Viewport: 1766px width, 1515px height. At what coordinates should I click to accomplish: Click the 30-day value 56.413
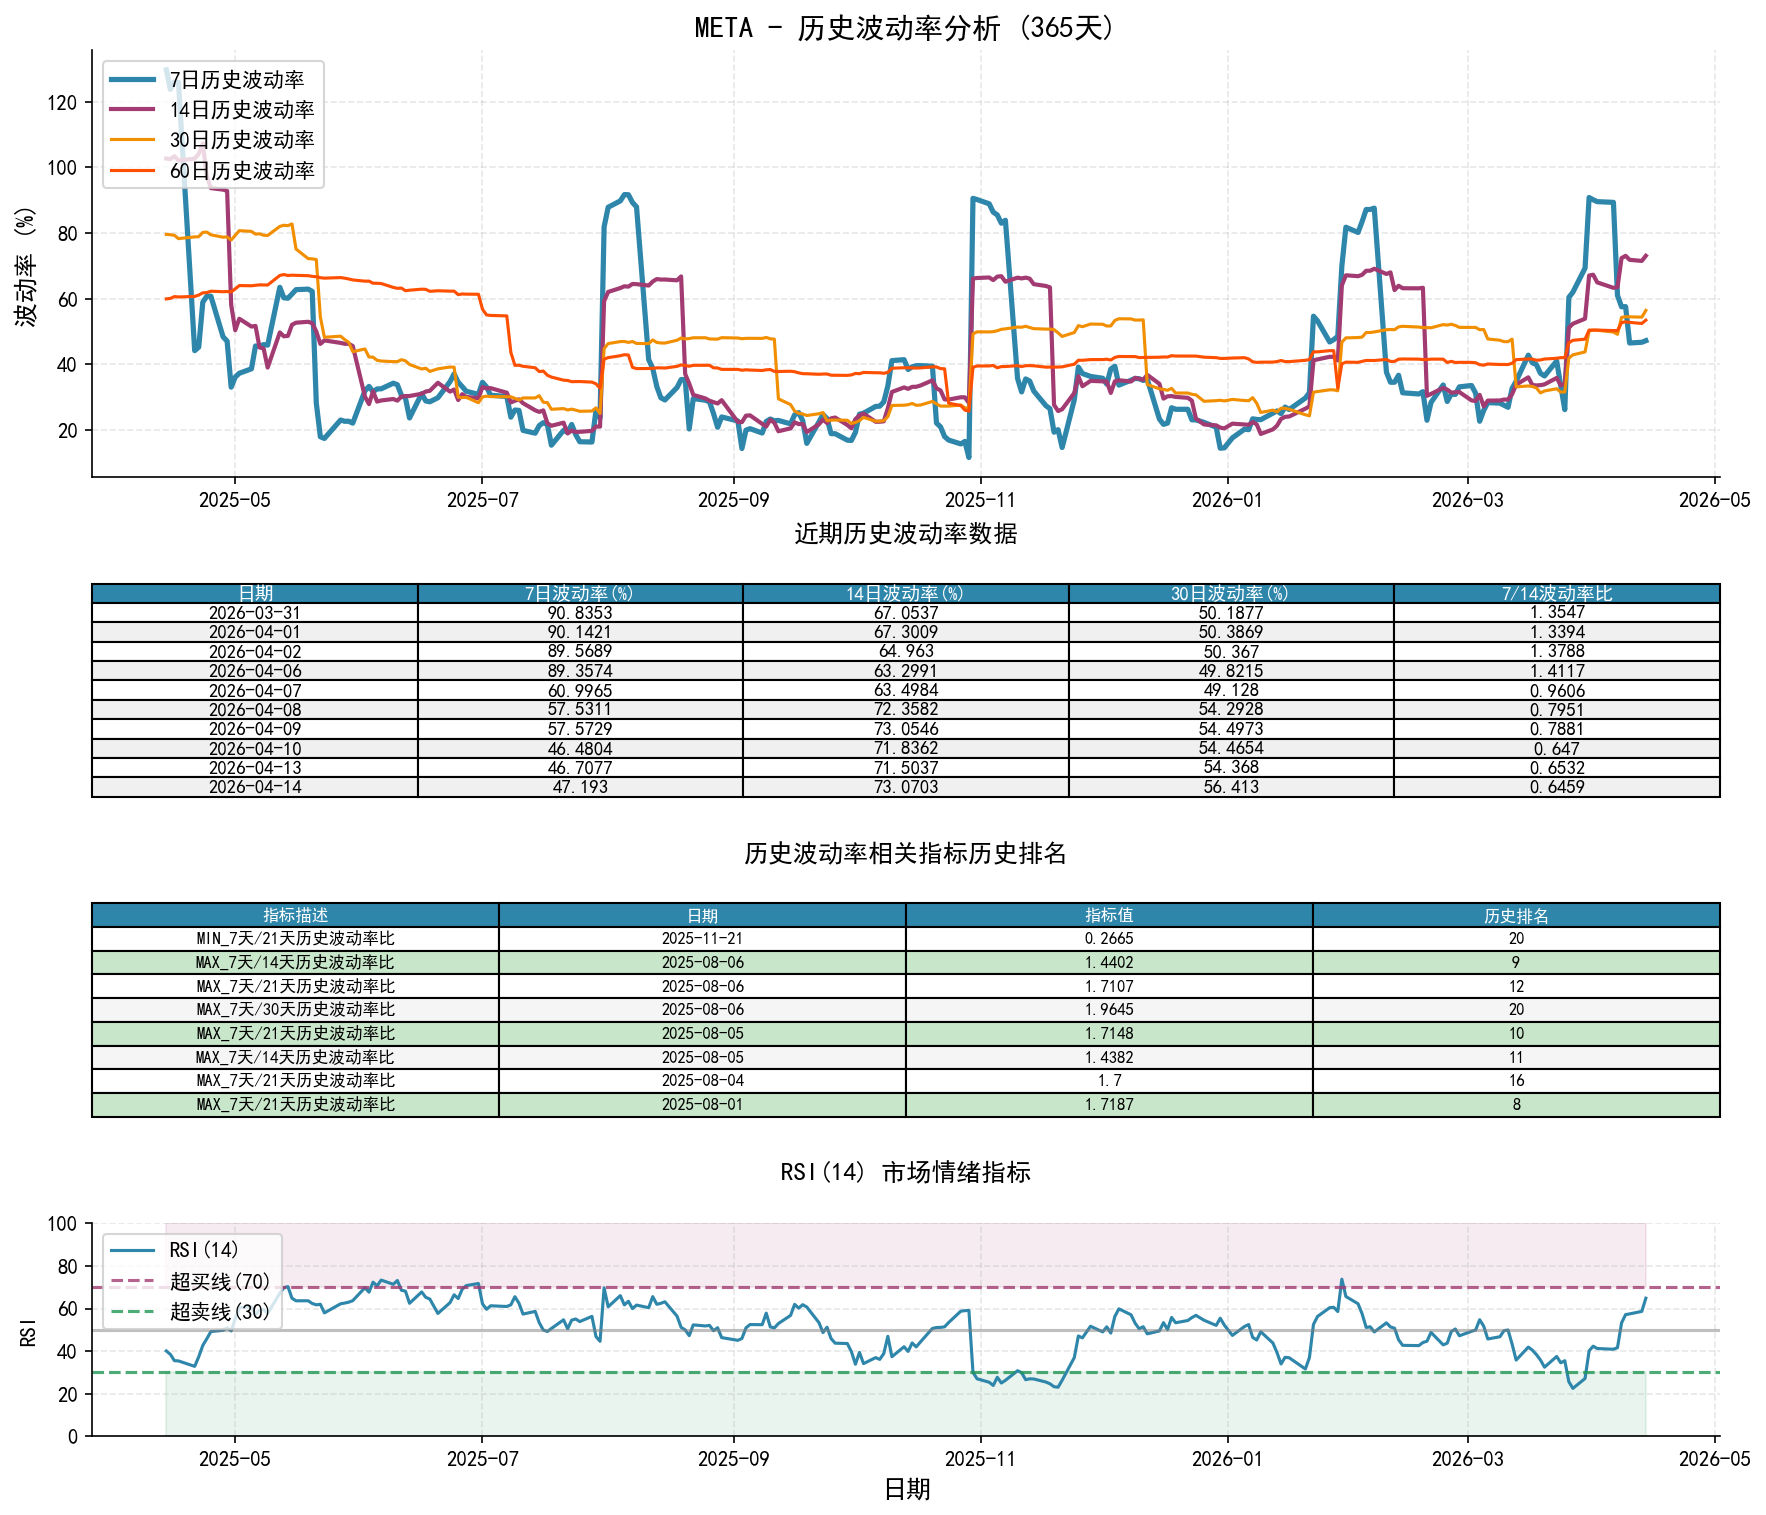click(1231, 787)
